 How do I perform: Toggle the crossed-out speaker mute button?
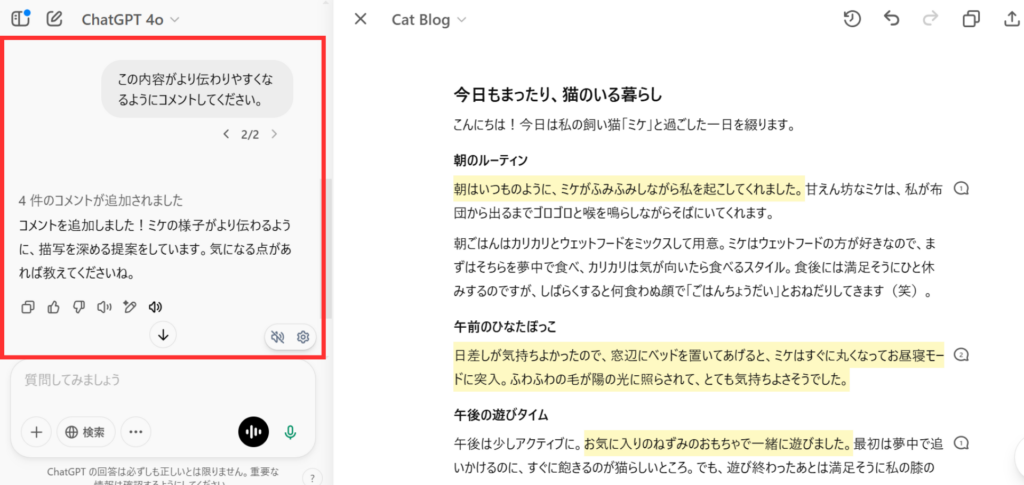[279, 337]
